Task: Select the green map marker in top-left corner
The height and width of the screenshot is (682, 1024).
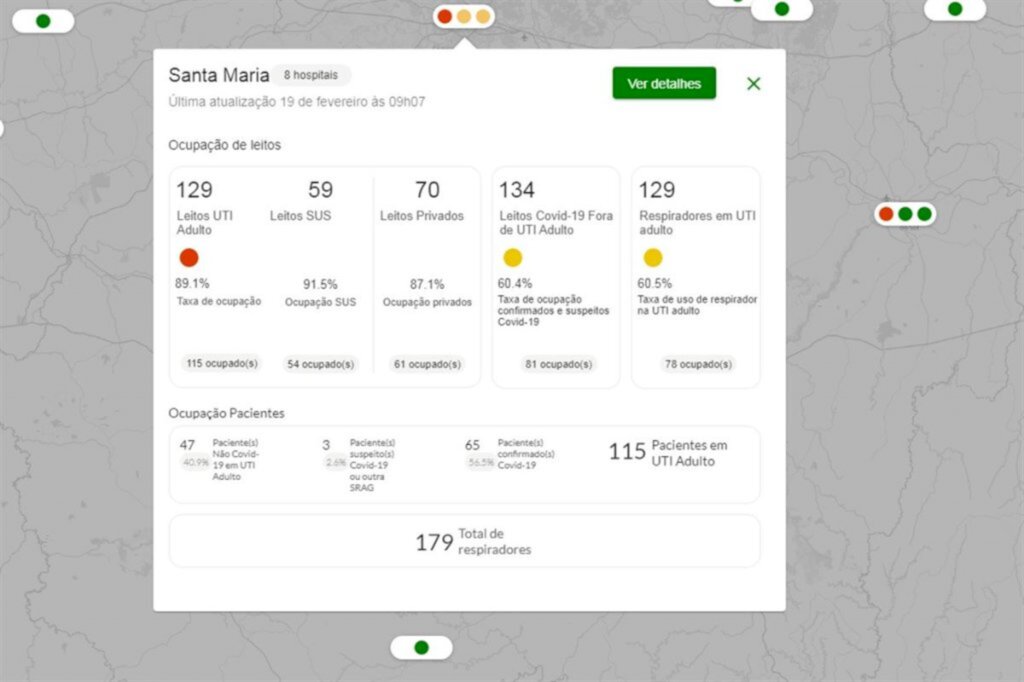Action: 43,21
